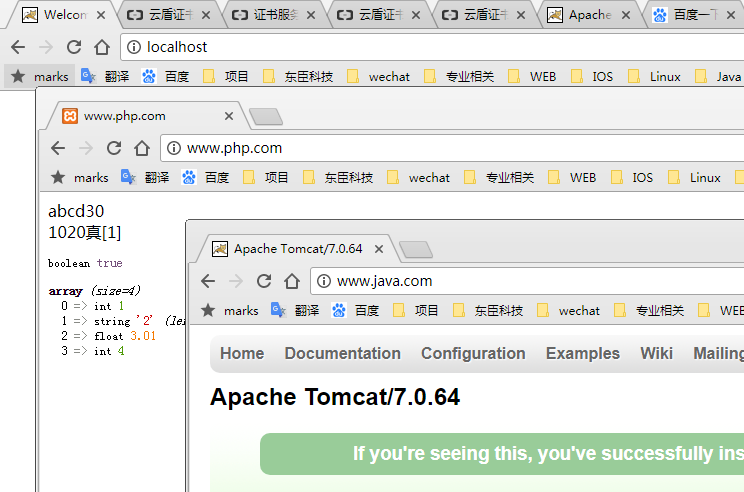Open Linux folder in www.php.com bookmarks bar
Viewport: 744px width, 492px height.
(694, 177)
